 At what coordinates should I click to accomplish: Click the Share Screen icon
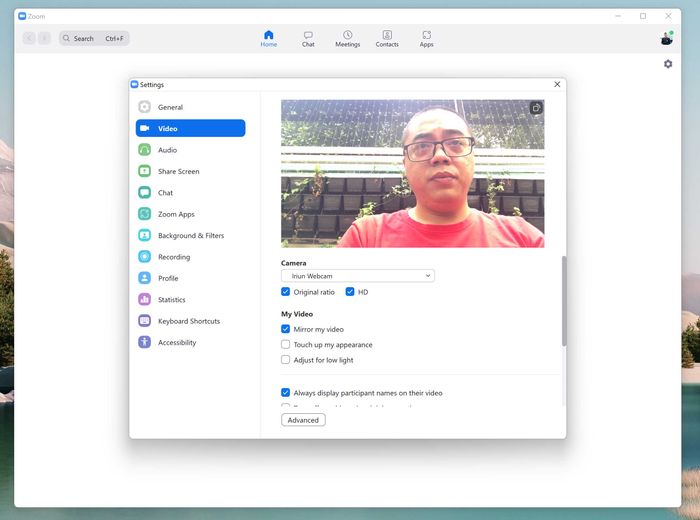pos(144,171)
